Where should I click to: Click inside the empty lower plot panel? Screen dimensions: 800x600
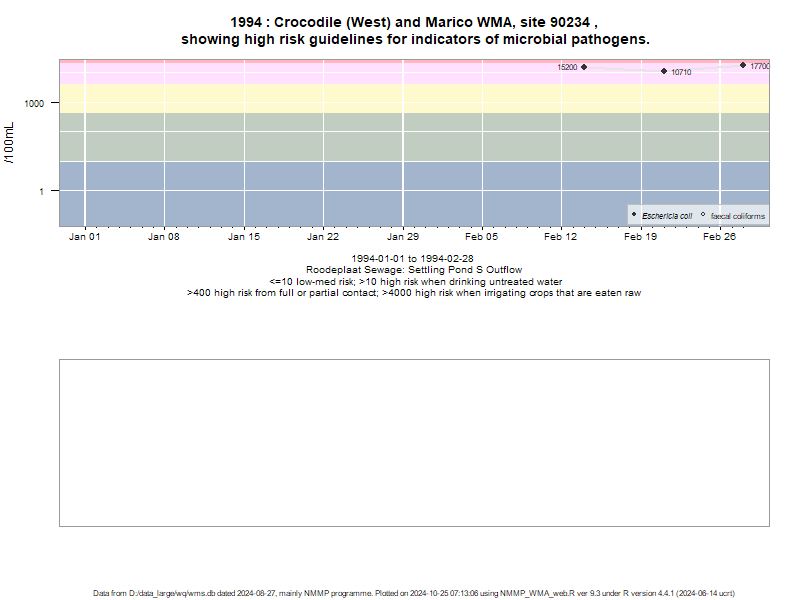point(414,443)
